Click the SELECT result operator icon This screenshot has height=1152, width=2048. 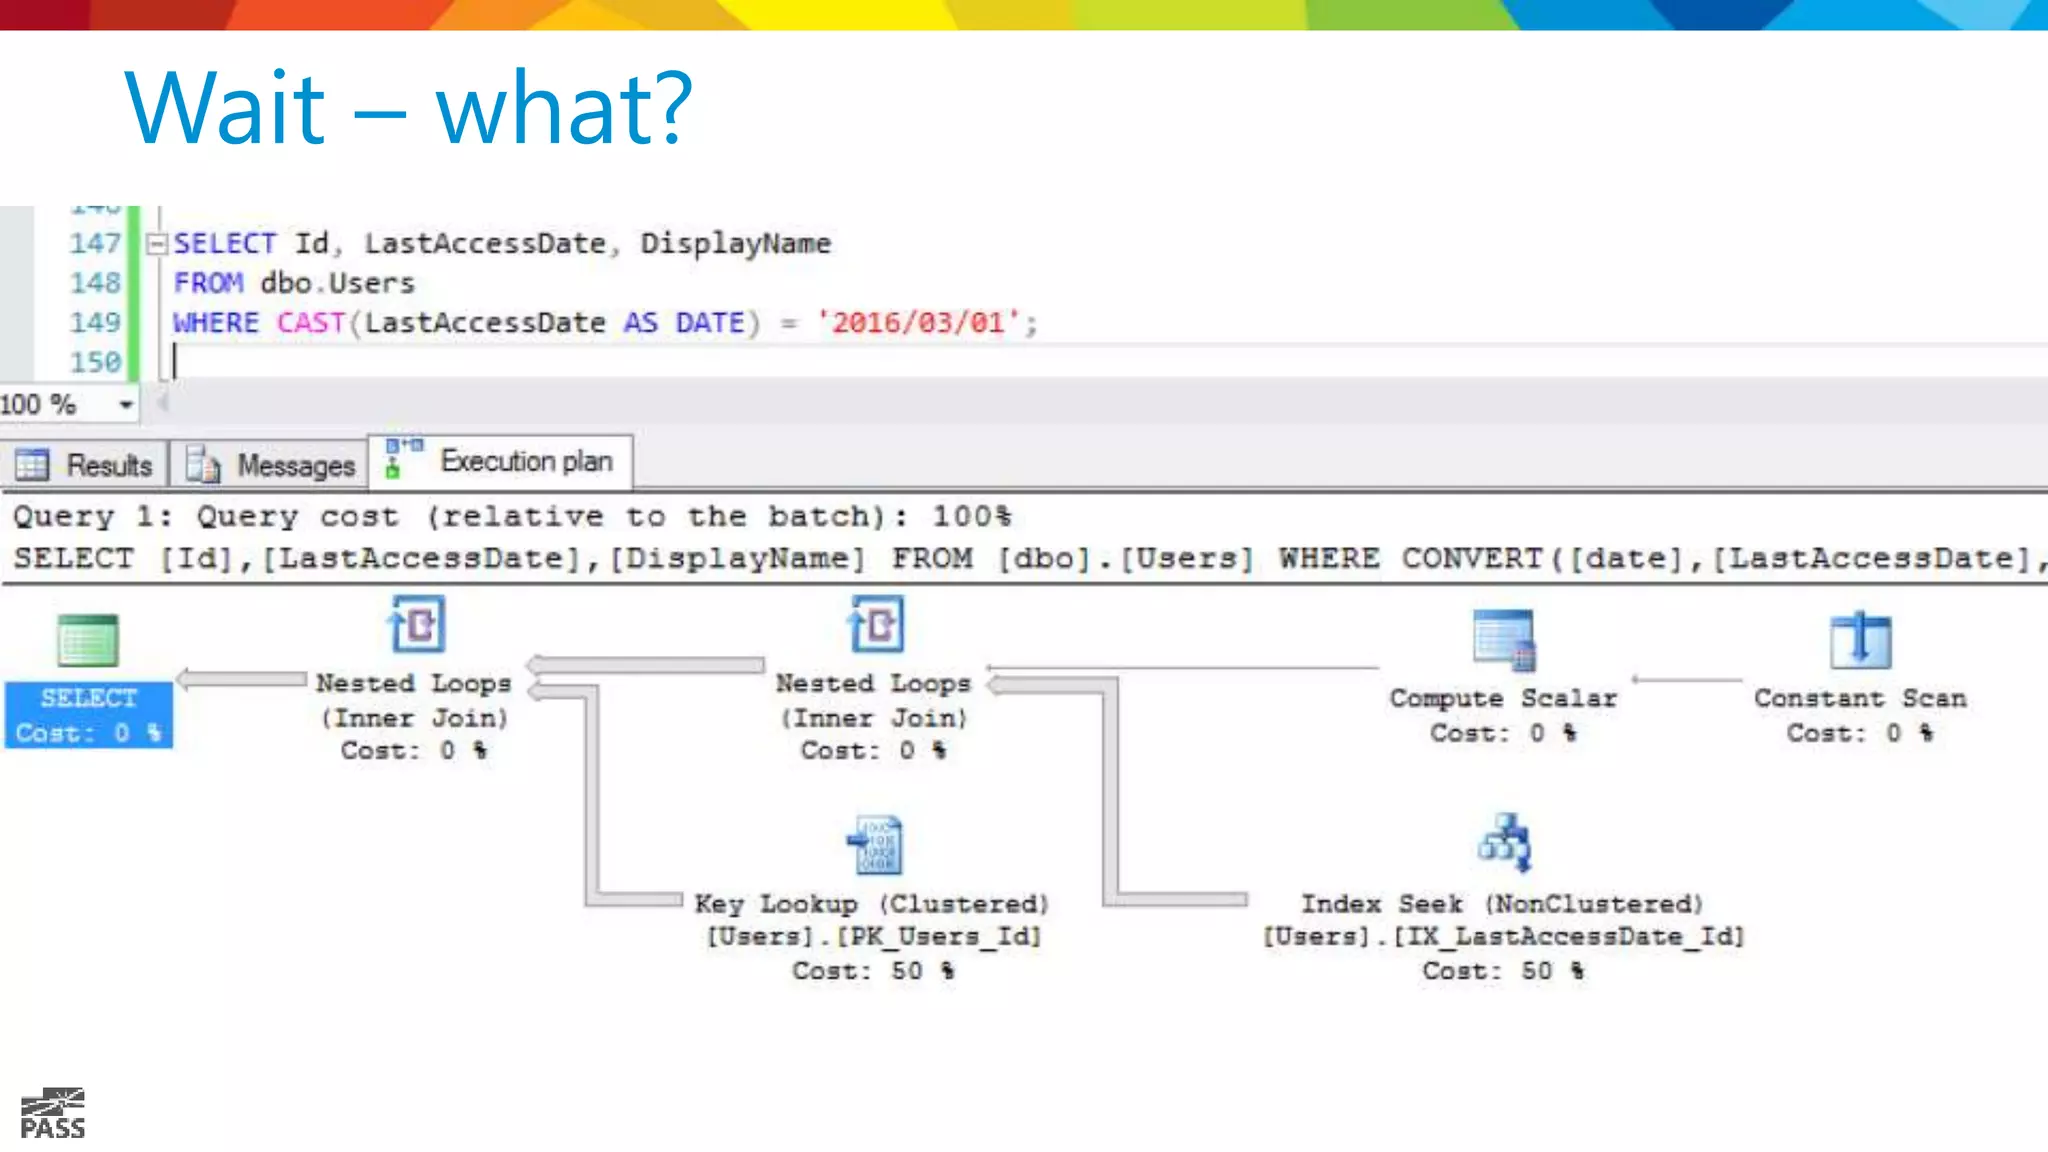click(x=88, y=640)
